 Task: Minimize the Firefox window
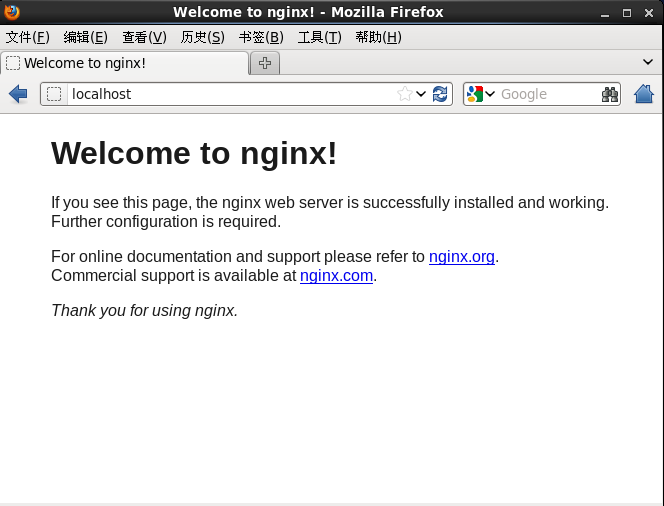coord(605,13)
